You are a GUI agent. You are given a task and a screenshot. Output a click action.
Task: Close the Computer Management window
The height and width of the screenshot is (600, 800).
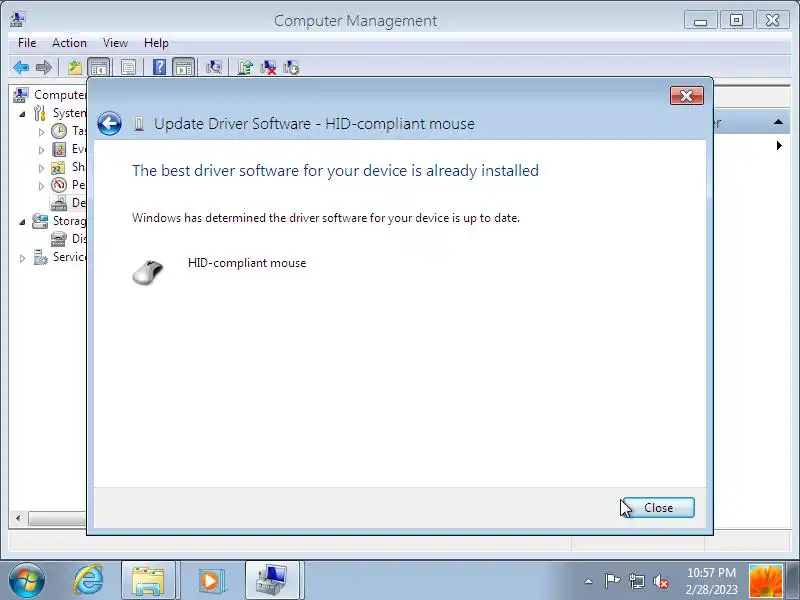click(772, 20)
